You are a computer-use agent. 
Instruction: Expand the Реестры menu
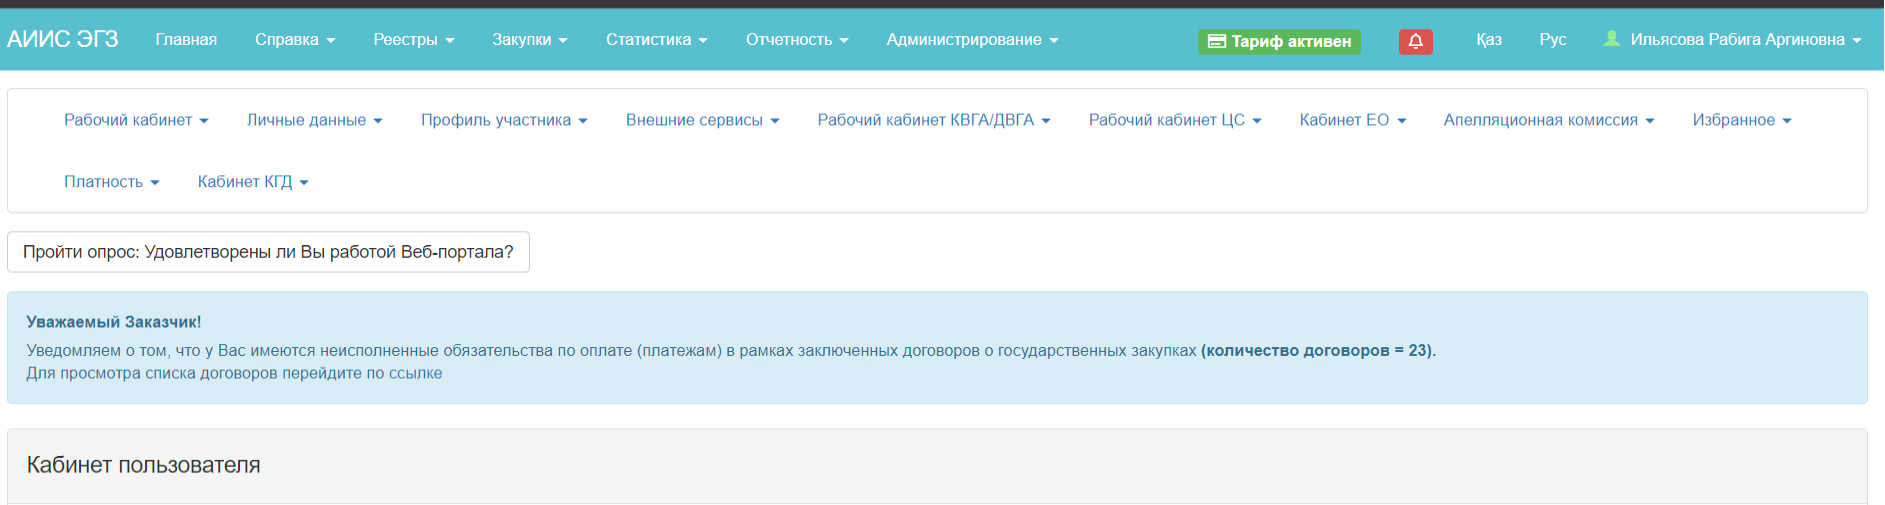pos(413,39)
